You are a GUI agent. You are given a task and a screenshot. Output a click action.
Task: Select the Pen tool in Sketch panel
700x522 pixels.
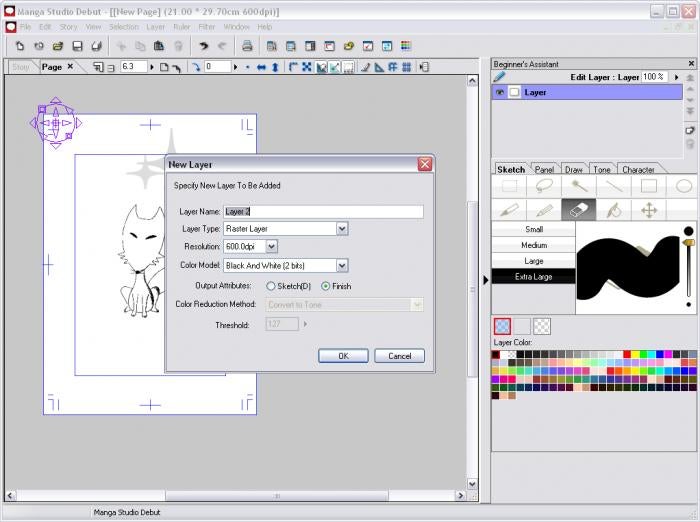(x=509, y=209)
